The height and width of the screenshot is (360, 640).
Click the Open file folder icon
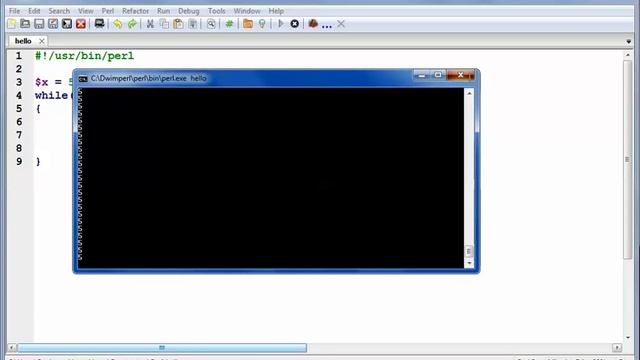tap(25, 24)
